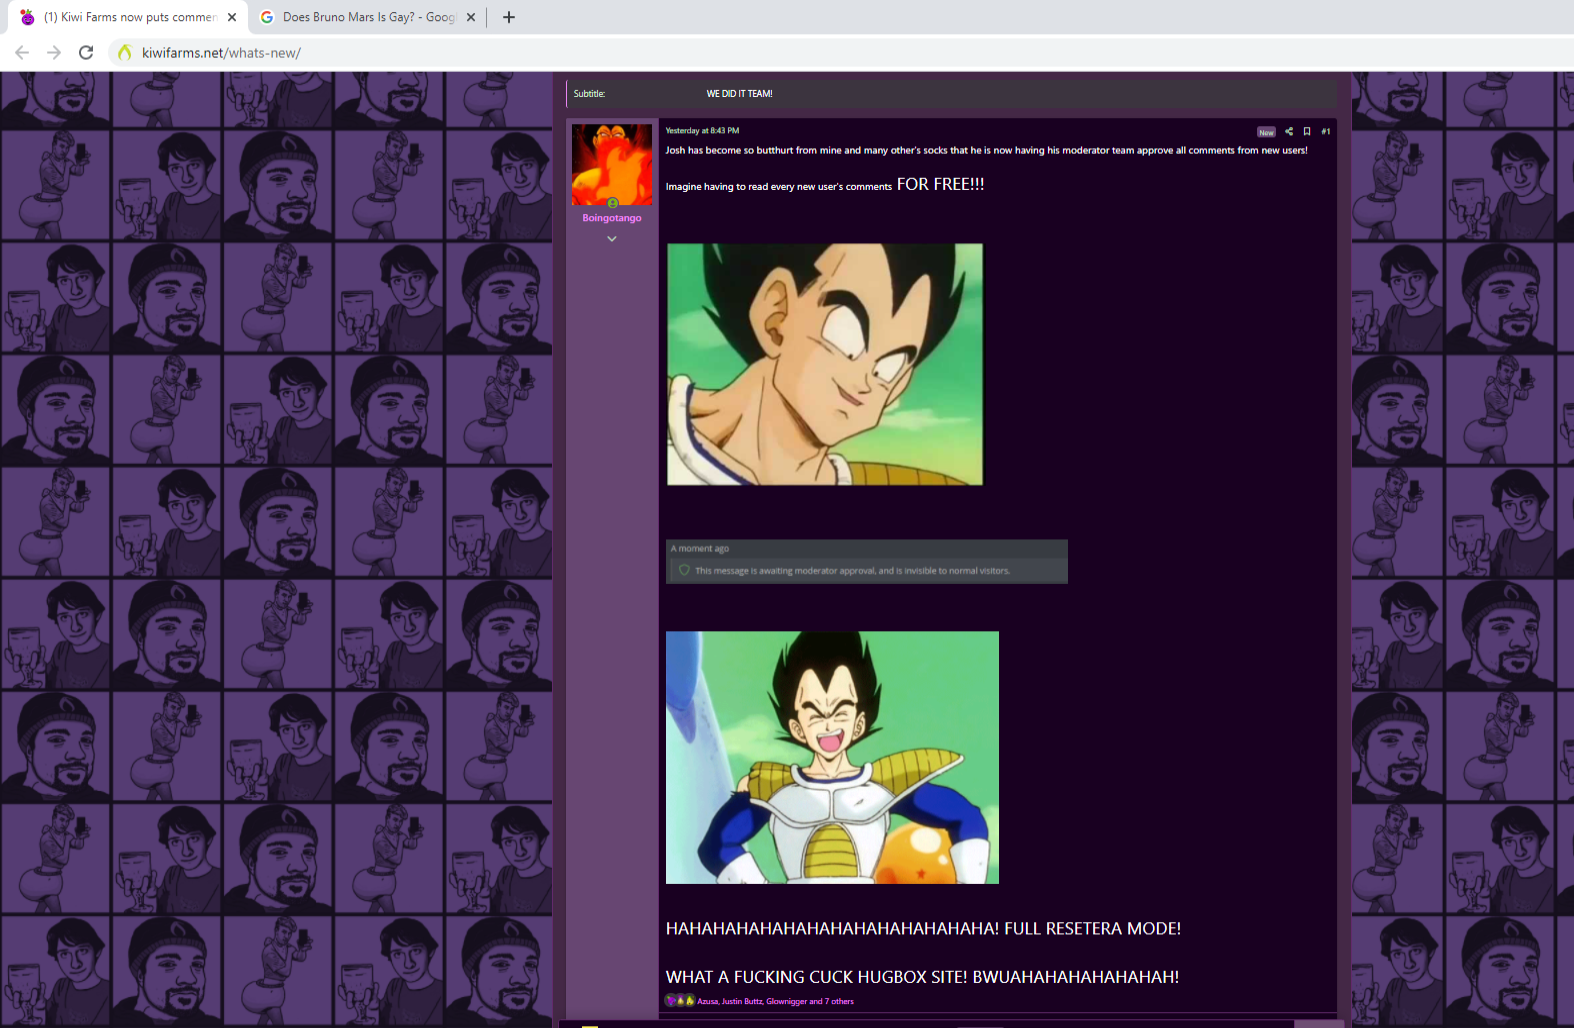
Task: Click the FULL RESETERA MODE! line
Action: (923, 929)
